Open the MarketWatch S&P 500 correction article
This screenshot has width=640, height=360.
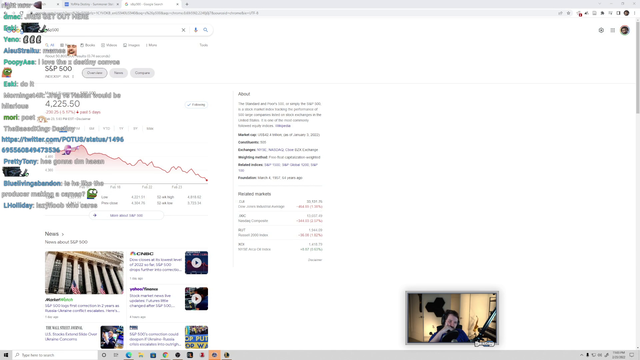[82, 308]
